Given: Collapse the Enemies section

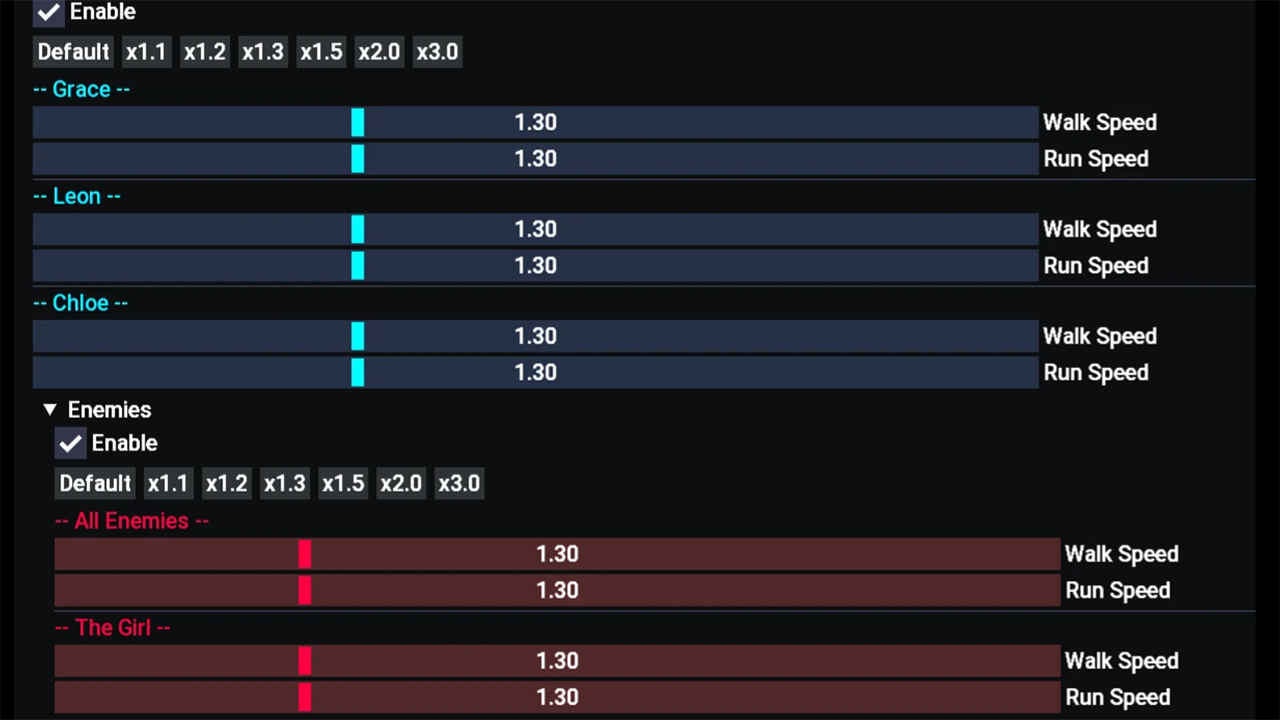Looking at the screenshot, I should [x=50, y=410].
